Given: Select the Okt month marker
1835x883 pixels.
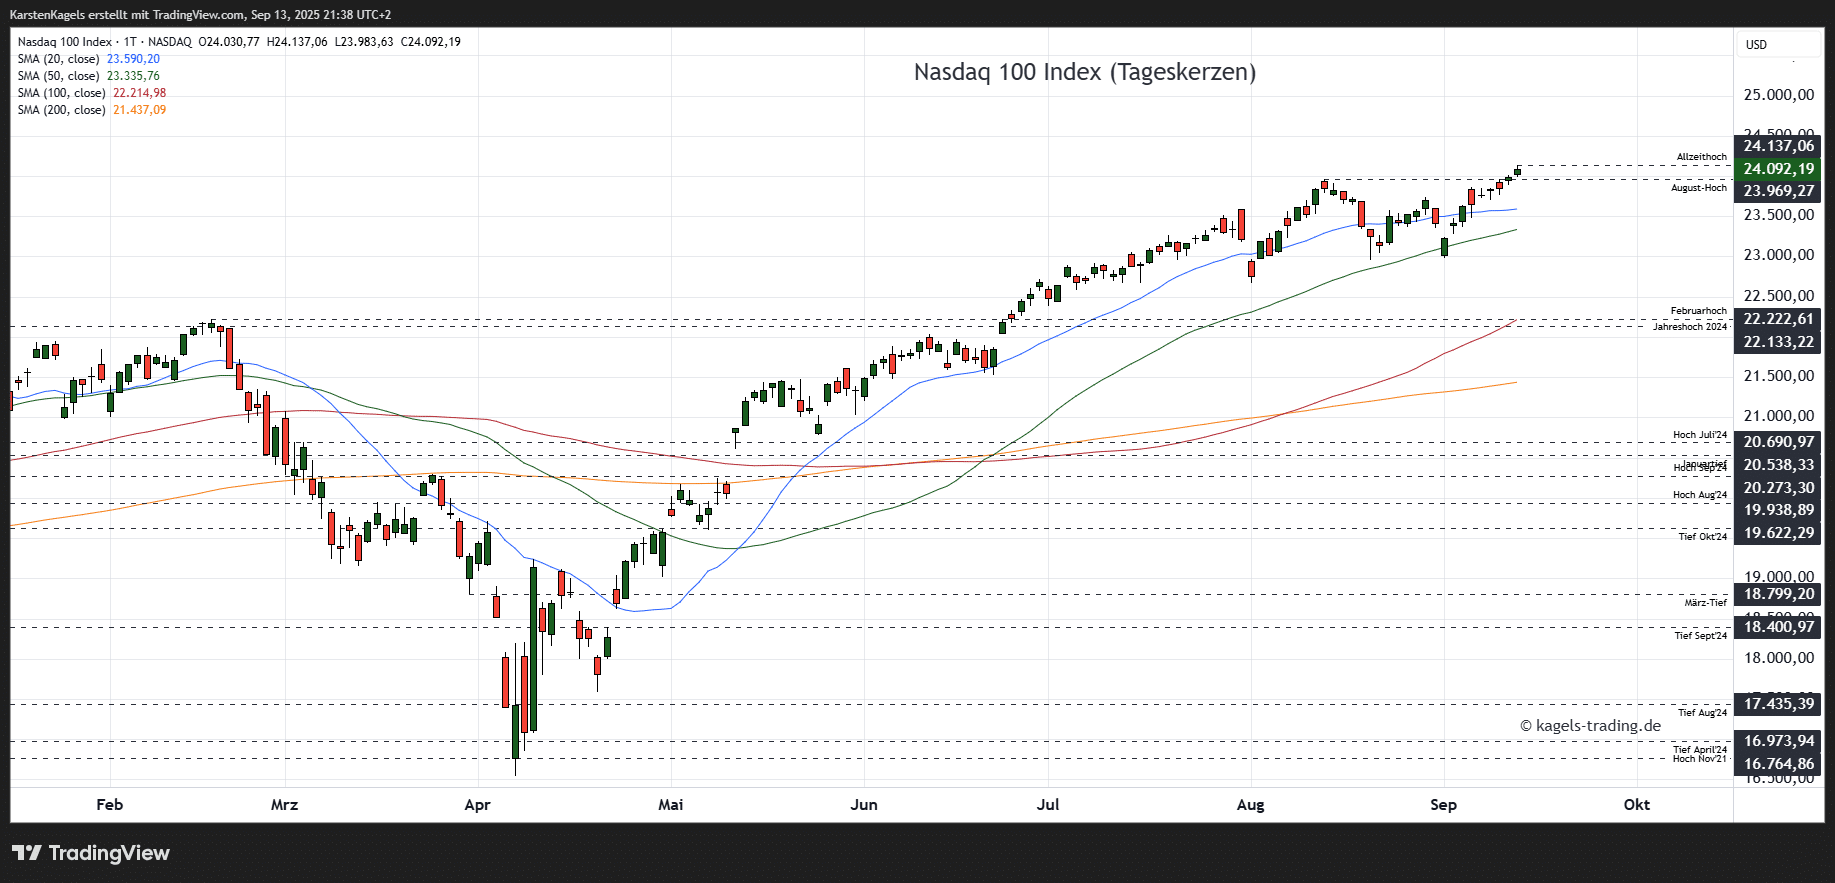Looking at the screenshot, I should [1636, 805].
